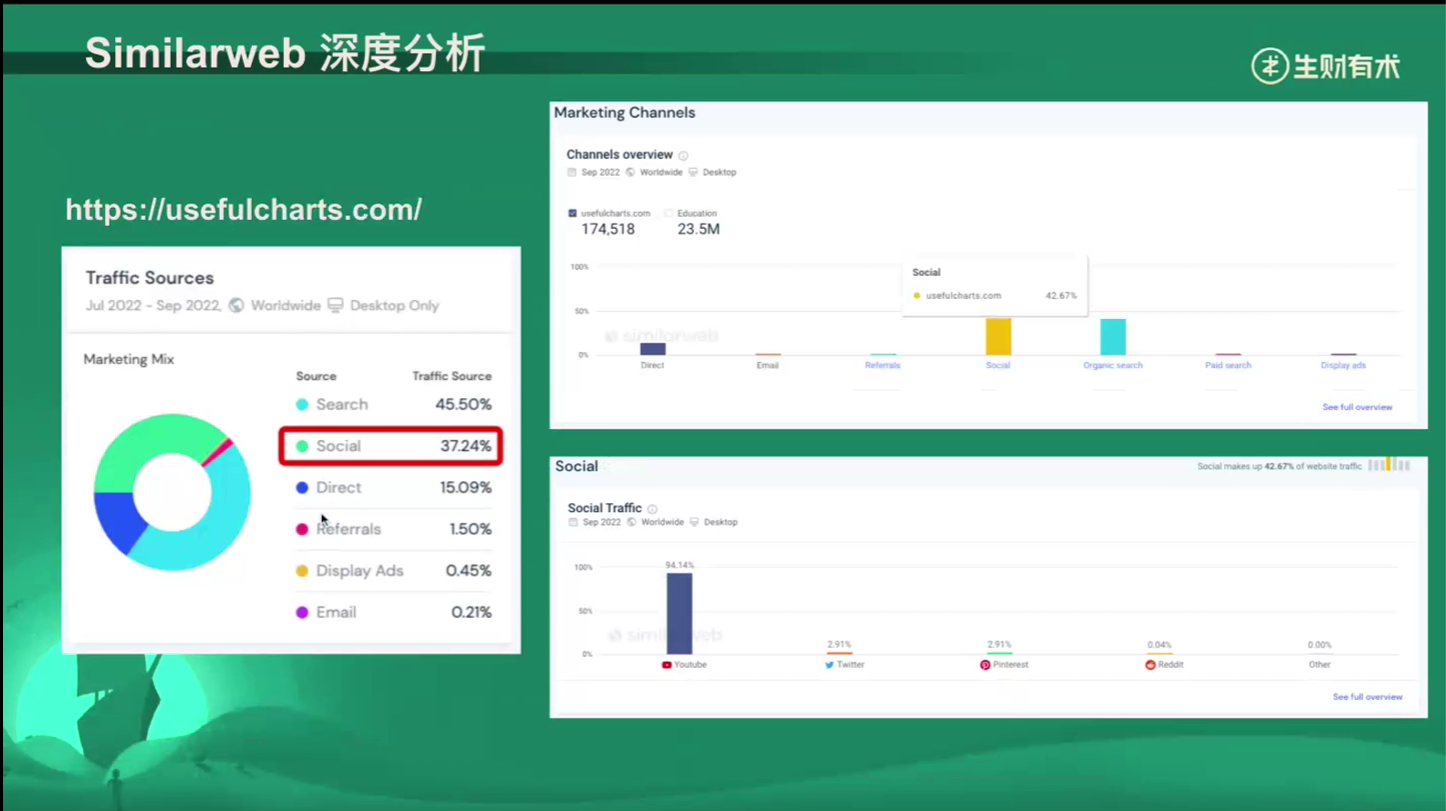Click the 23.5M Education figure

tap(698, 229)
